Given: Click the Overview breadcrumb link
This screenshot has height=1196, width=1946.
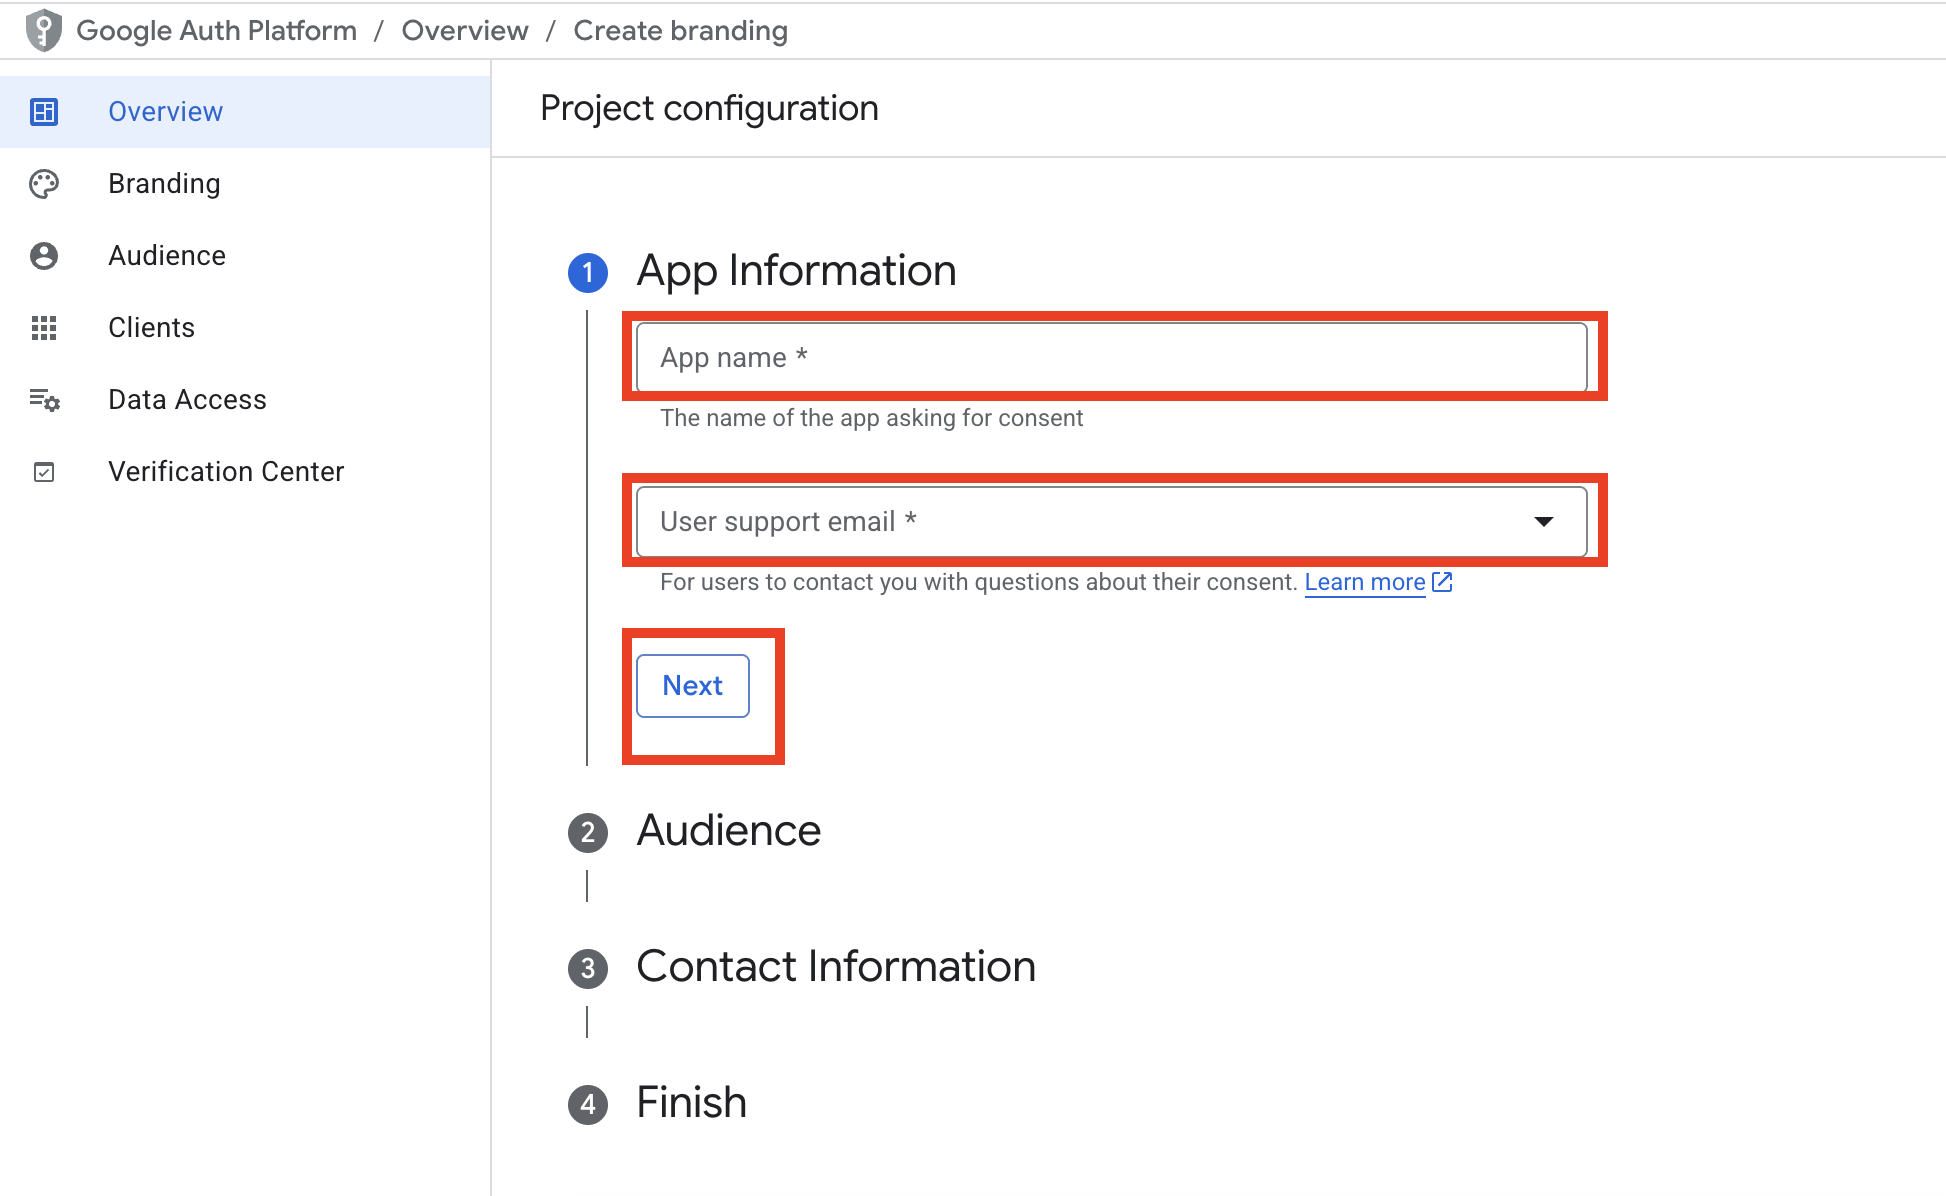Looking at the screenshot, I should tap(464, 31).
